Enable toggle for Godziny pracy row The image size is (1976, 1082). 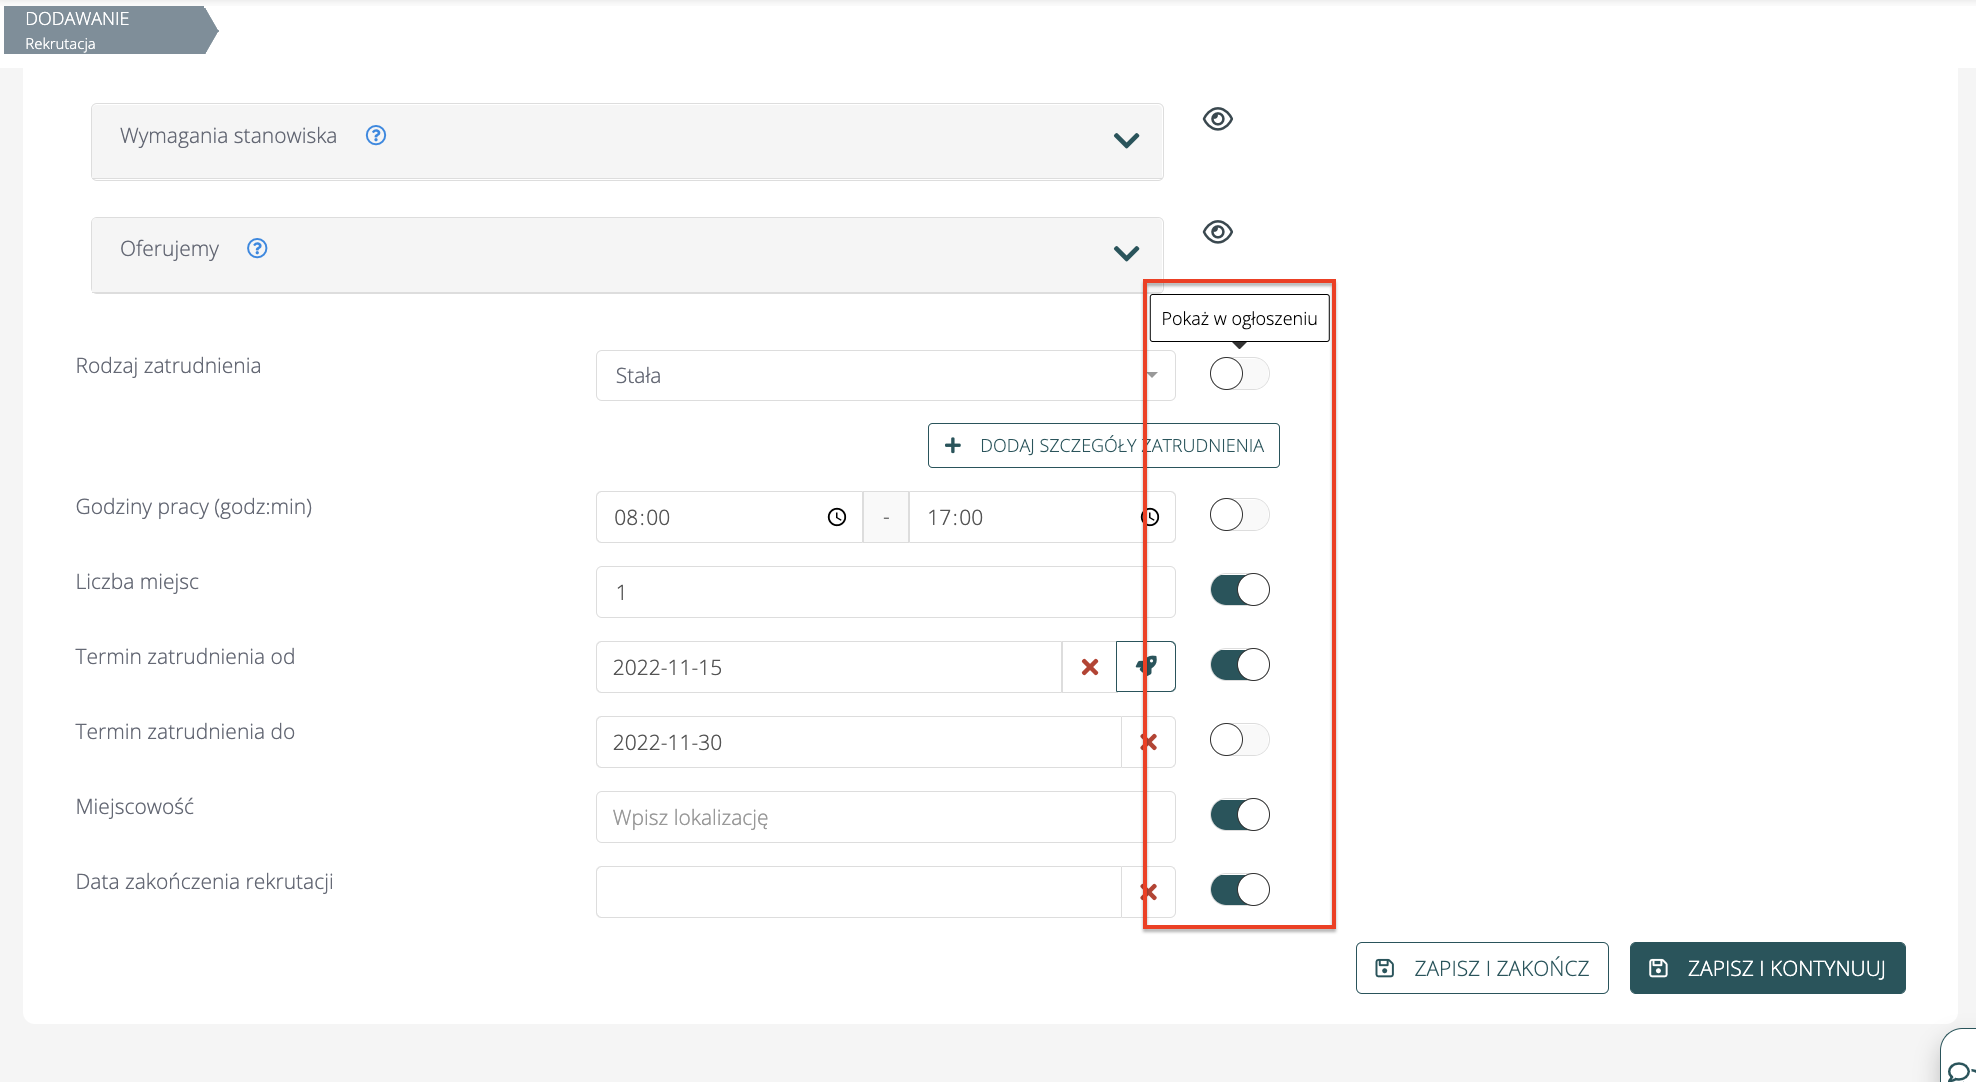pyautogui.click(x=1239, y=515)
